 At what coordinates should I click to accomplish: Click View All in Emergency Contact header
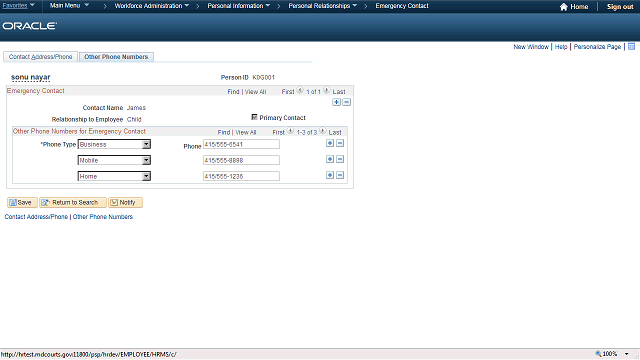click(256, 92)
